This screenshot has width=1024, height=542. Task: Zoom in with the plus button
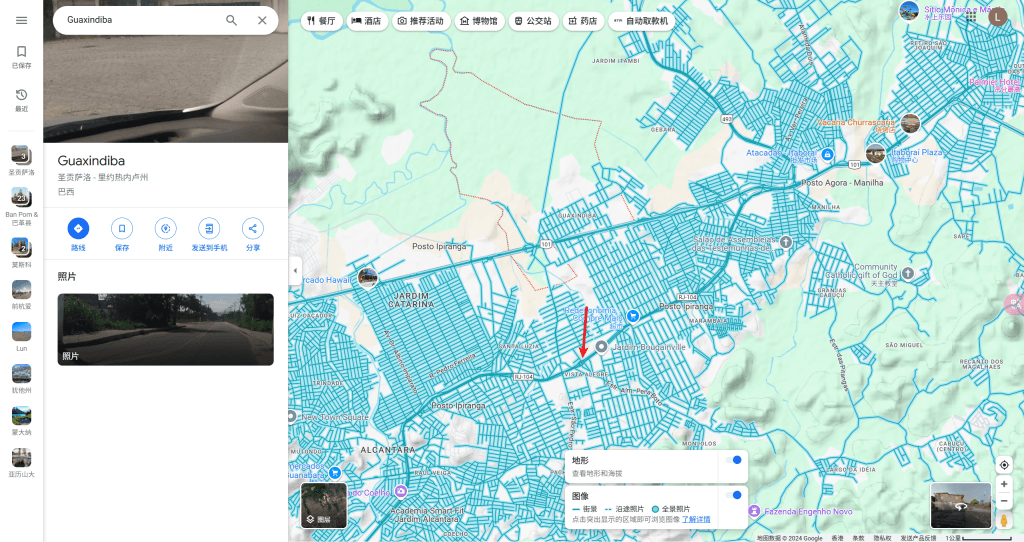[1004, 484]
